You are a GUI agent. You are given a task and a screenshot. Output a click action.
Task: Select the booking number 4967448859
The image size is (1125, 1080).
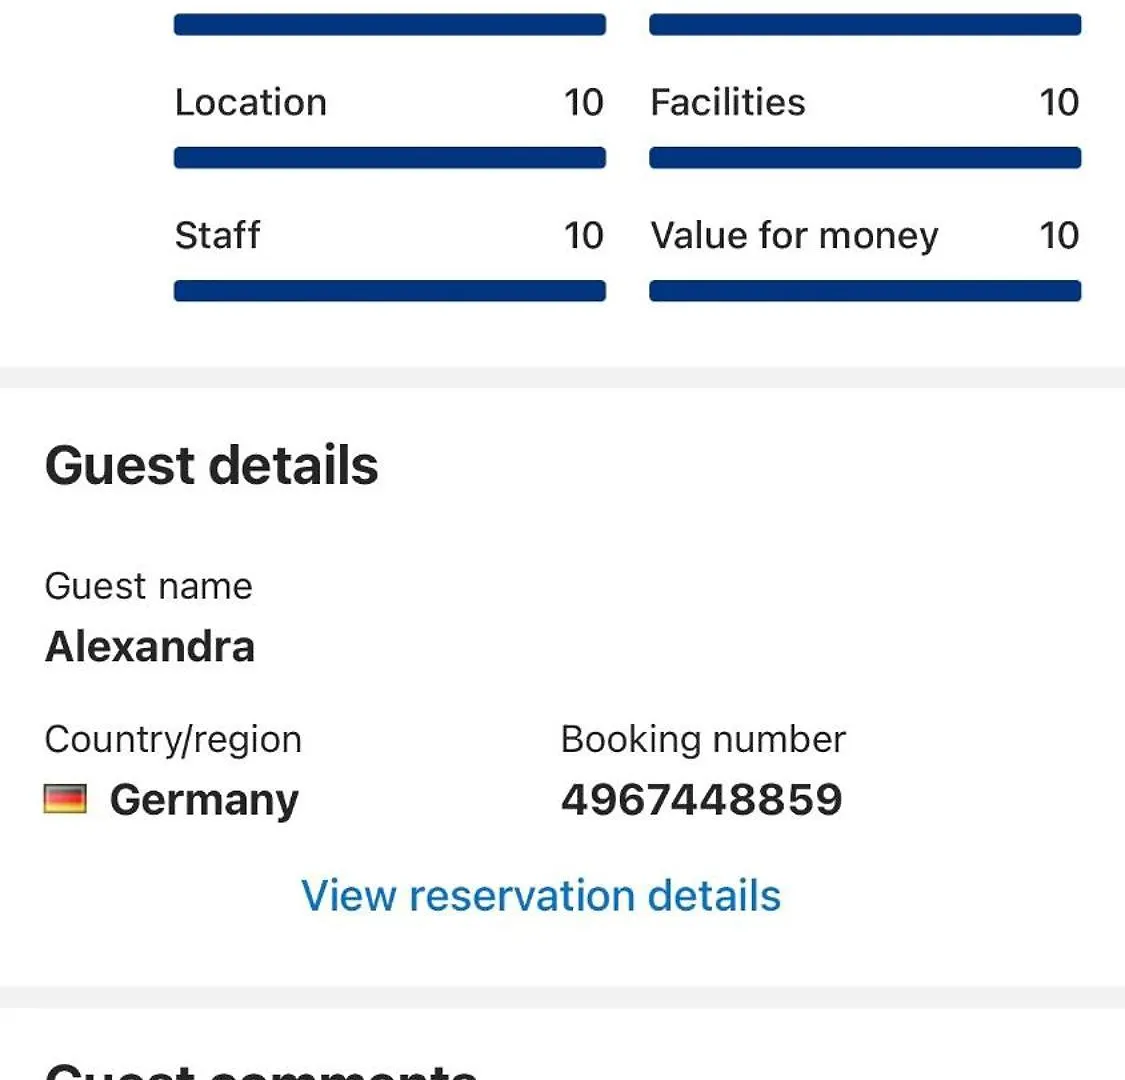(x=702, y=799)
